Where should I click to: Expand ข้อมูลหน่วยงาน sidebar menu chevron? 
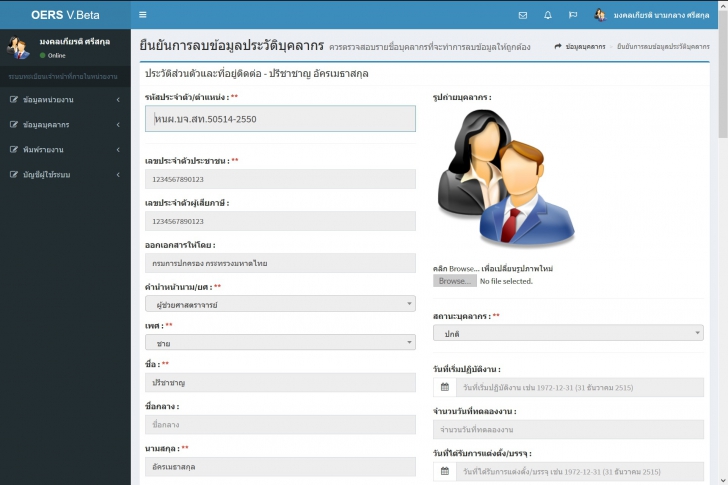tap(118, 99)
